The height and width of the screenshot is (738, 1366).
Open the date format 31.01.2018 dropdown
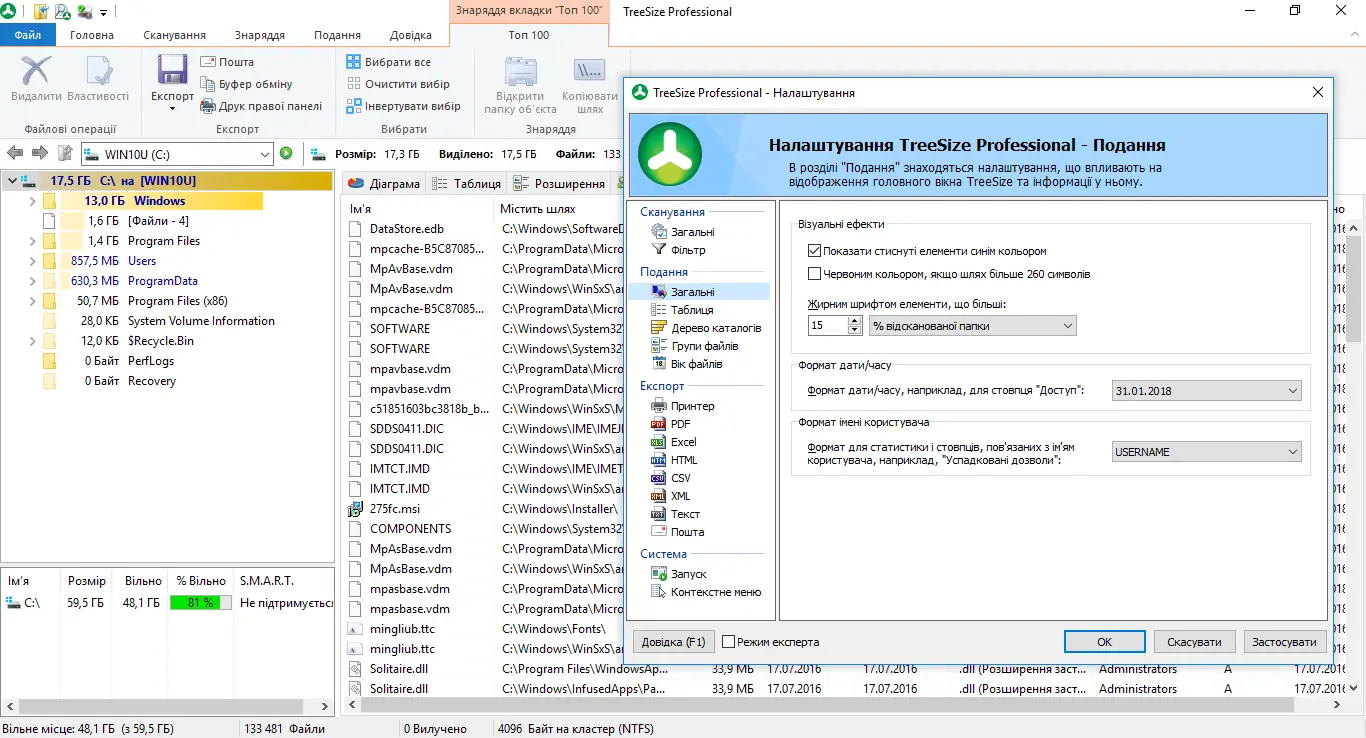click(x=1207, y=391)
